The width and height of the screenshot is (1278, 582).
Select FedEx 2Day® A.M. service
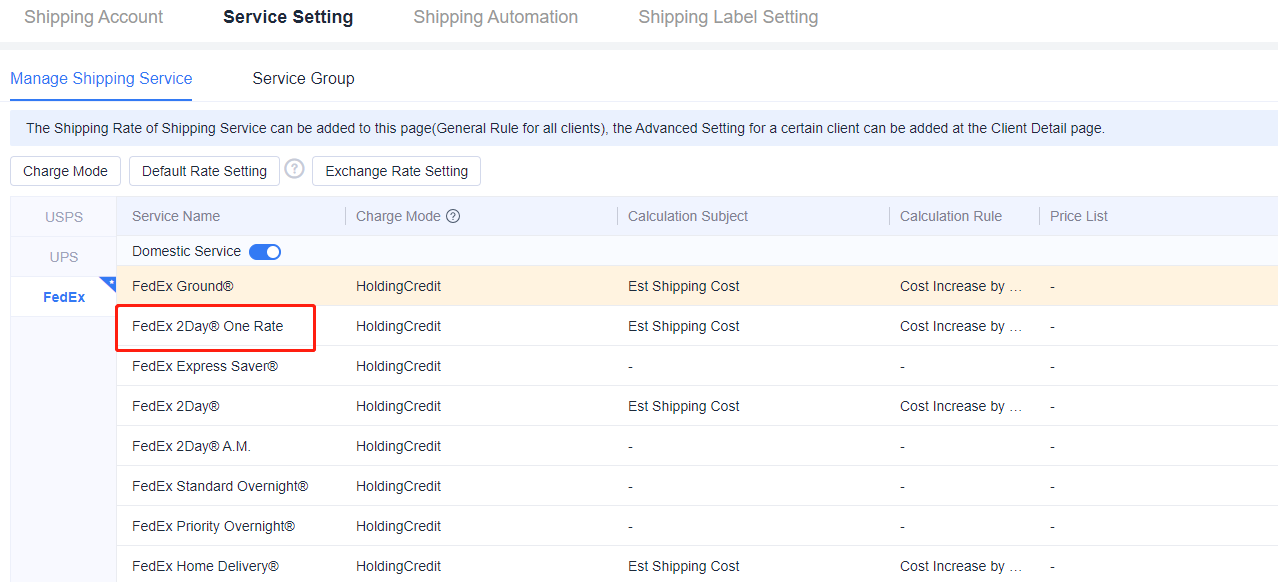pyautogui.click(x=191, y=446)
